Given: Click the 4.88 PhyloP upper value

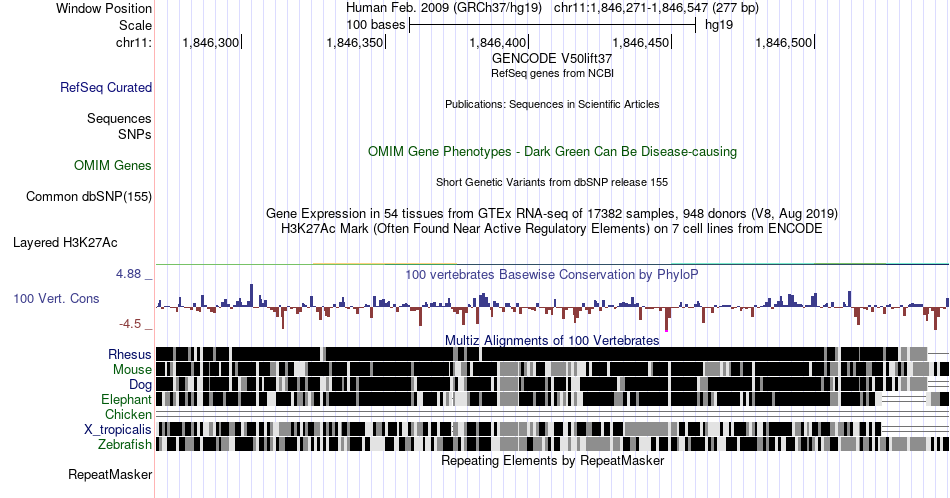Looking at the screenshot, I should click(x=128, y=274).
